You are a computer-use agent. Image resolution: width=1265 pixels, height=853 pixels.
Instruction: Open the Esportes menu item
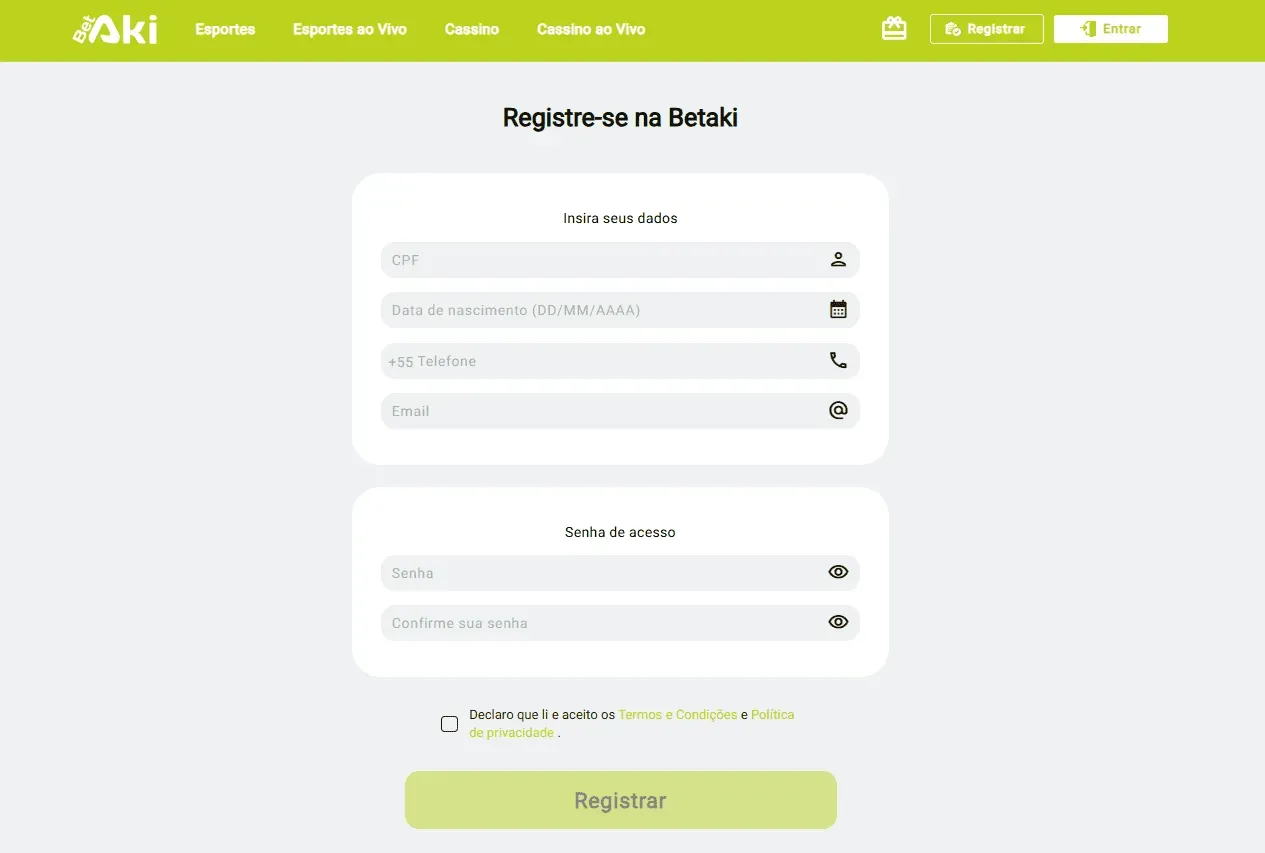pyautogui.click(x=225, y=29)
